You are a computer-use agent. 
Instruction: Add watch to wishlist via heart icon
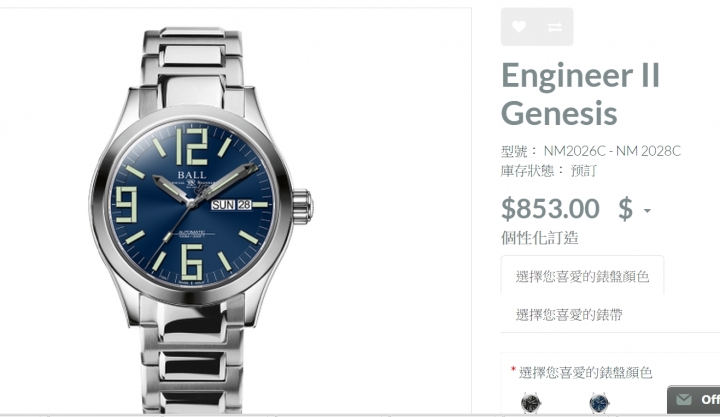click(519, 27)
